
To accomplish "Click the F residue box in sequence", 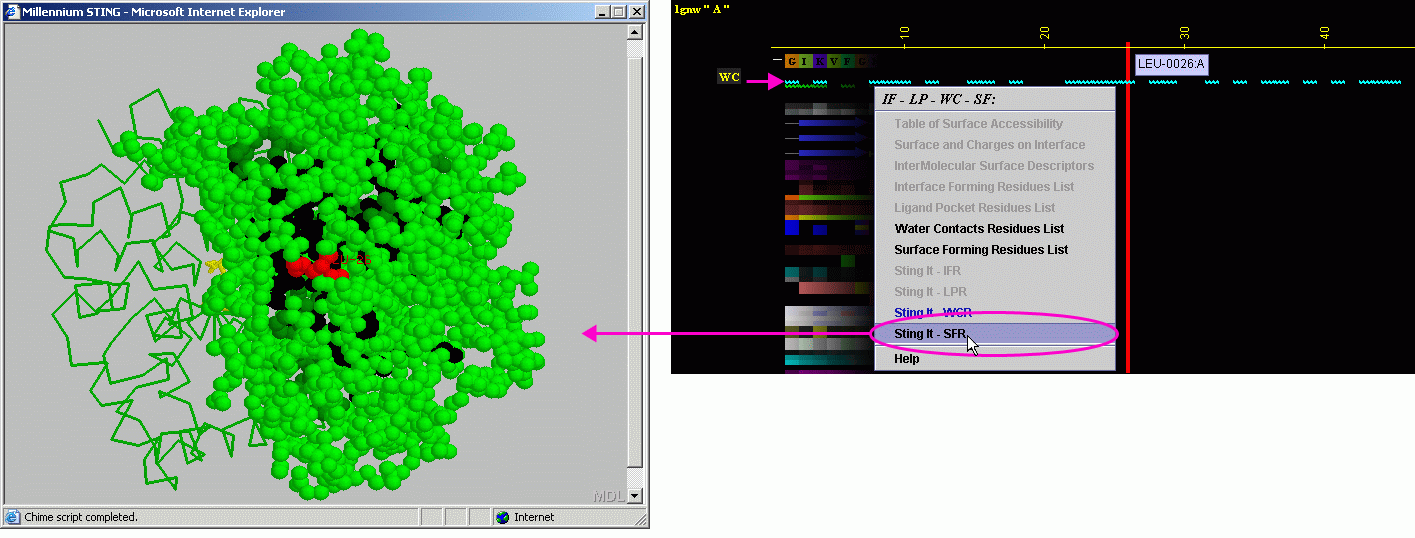I will (848, 61).
